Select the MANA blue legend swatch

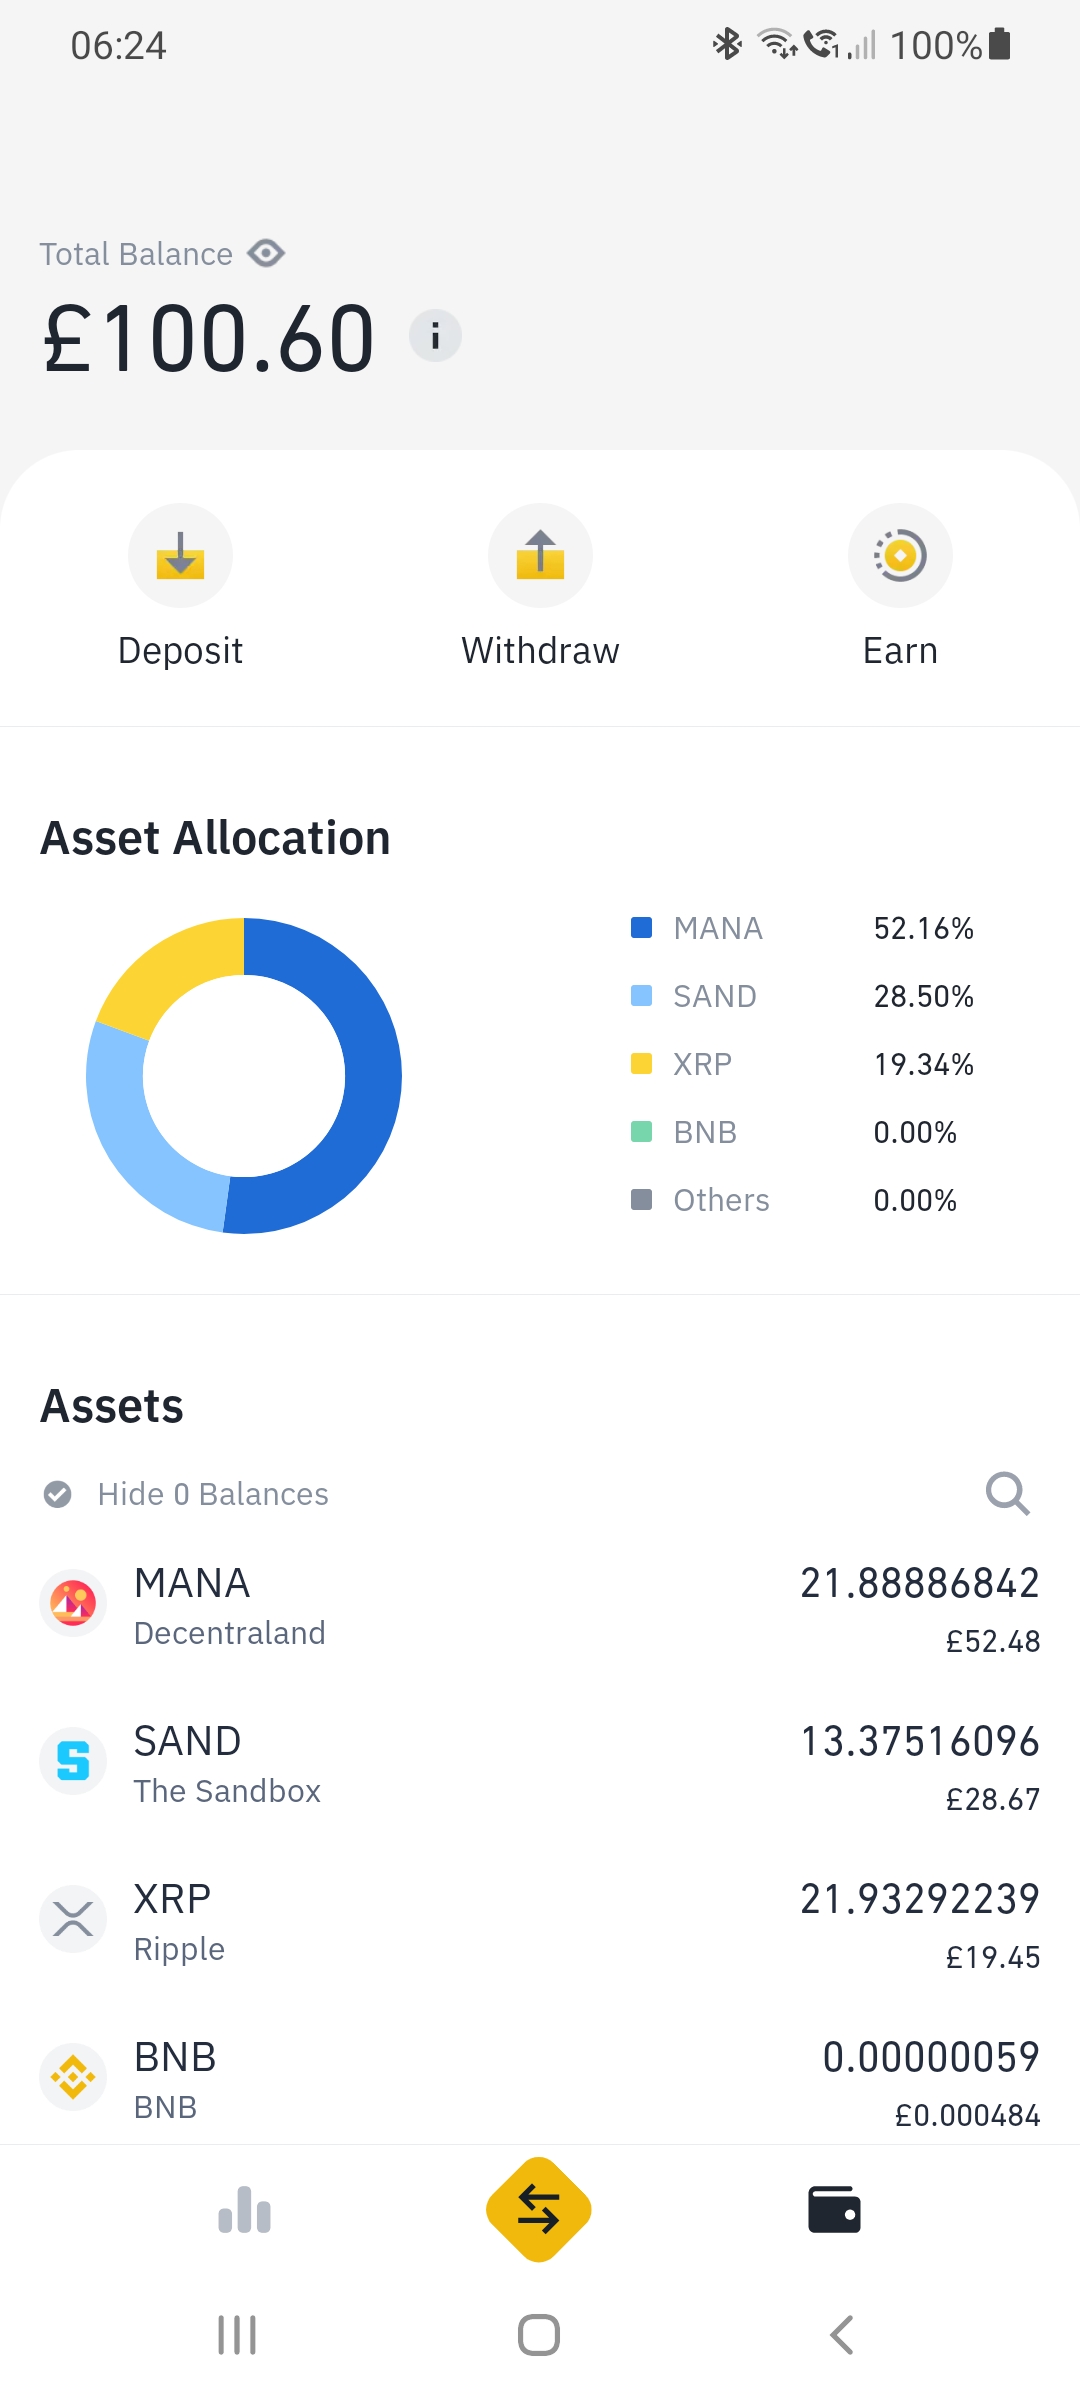click(641, 928)
